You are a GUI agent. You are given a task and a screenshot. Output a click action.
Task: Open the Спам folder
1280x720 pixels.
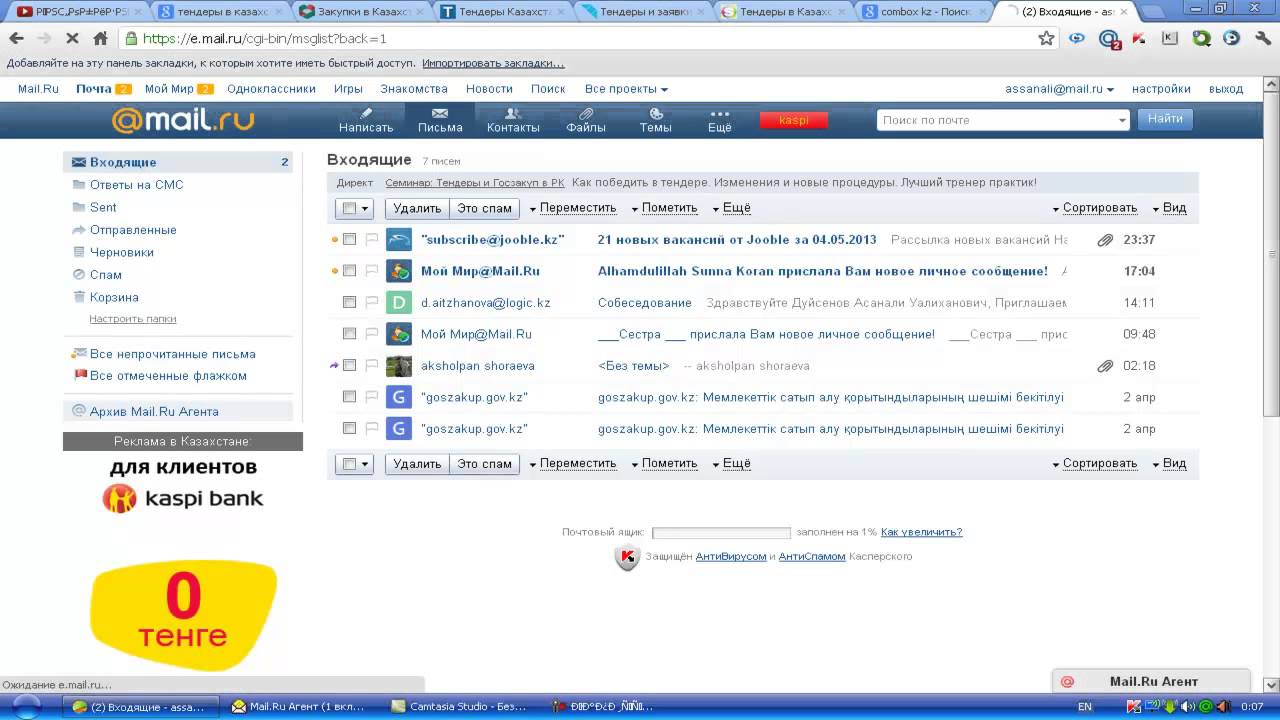pyautogui.click(x=106, y=275)
